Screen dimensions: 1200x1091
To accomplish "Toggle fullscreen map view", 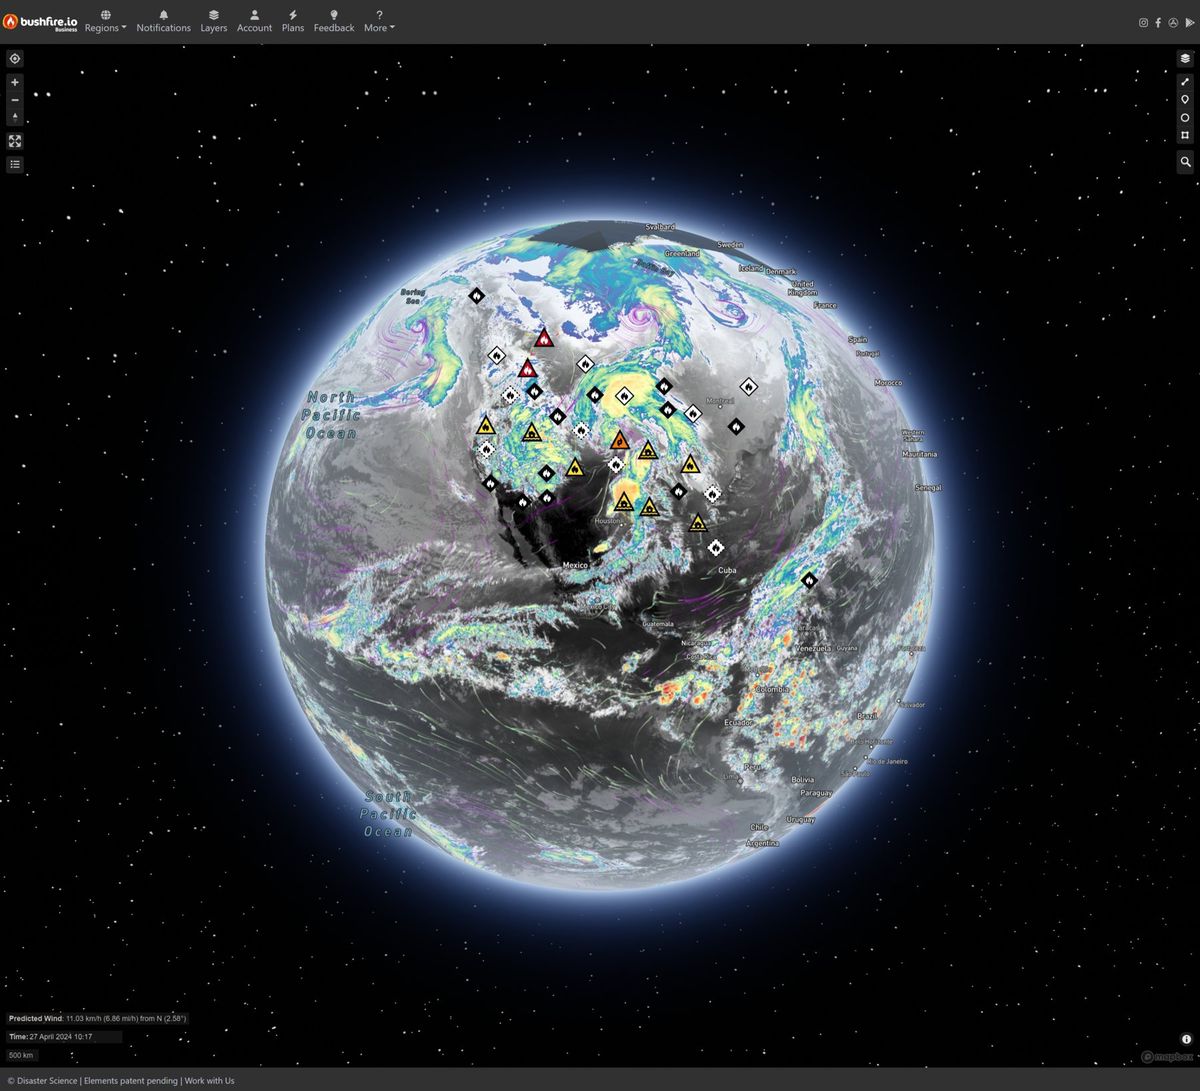I will (15, 141).
